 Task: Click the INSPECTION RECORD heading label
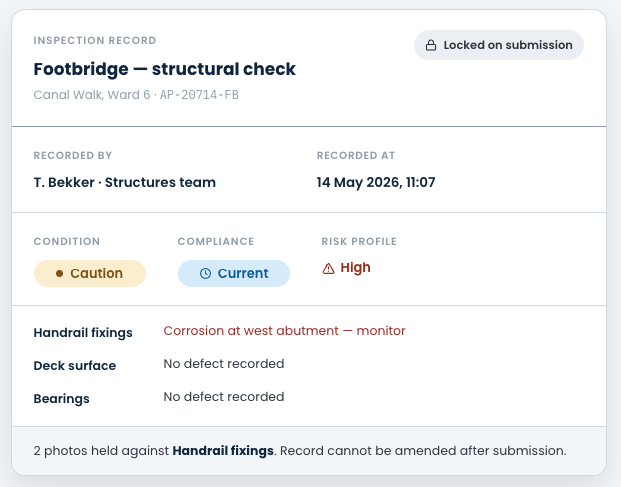(x=95, y=40)
